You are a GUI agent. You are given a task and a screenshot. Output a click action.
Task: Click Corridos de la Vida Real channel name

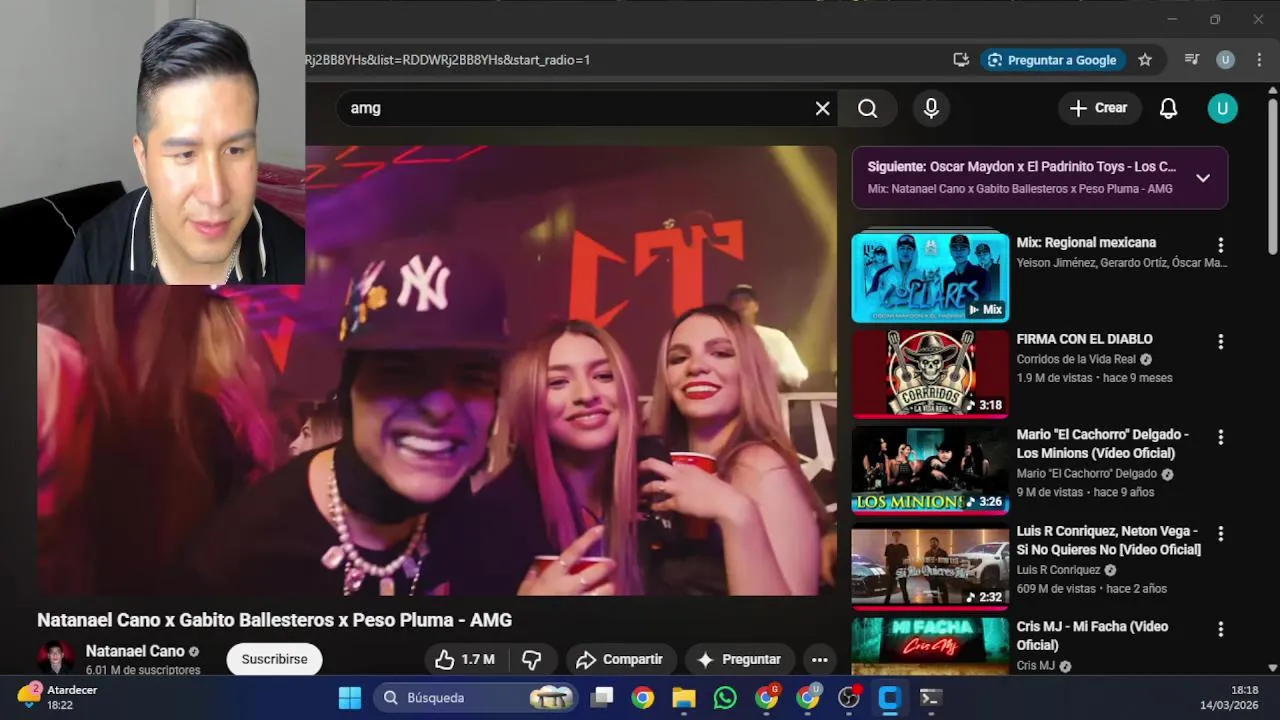pyautogui.click(x=1076, y=359)
